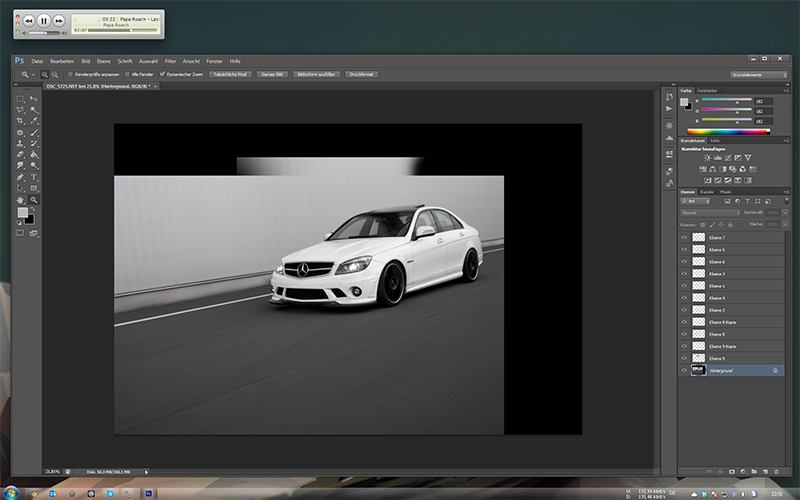The image size is (800, 500).
Task: Select the History Brush tool
Action: tap(34, 143)
